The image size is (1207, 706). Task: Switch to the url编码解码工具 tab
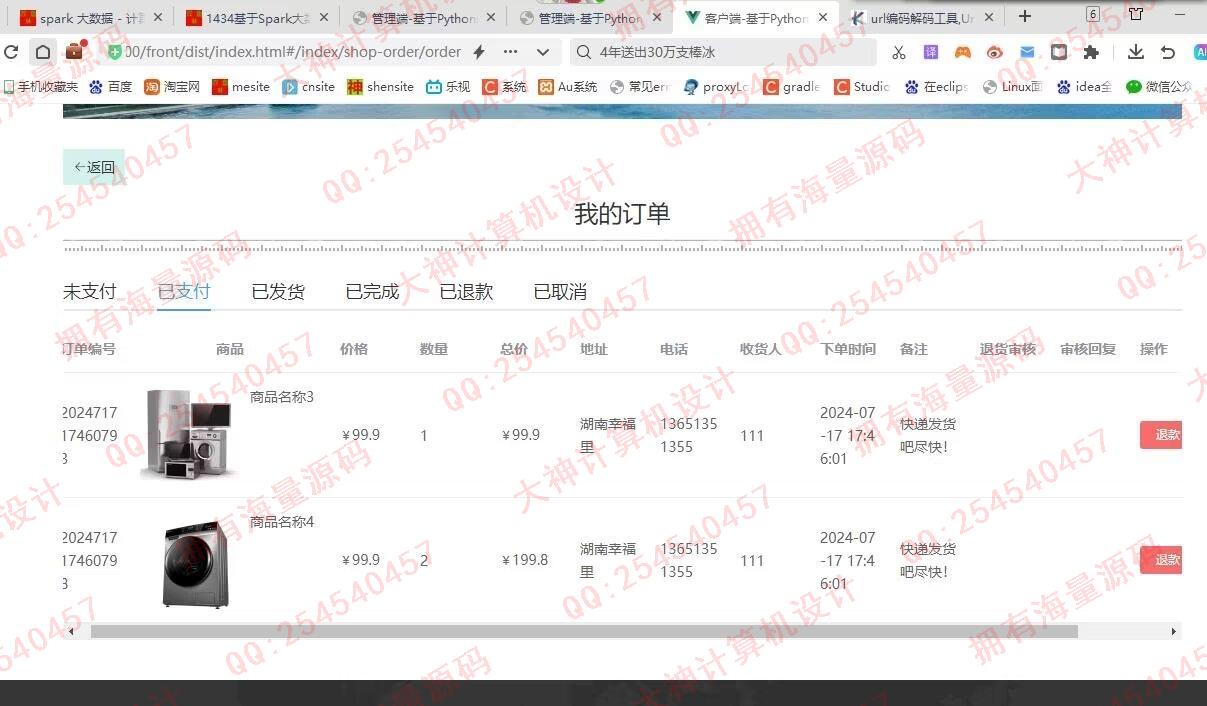[923, 18]
